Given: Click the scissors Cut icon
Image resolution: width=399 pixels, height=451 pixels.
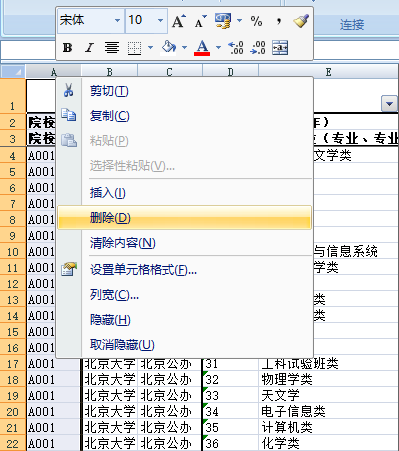Looking at the screenshot, I should (x=69, y=90).
